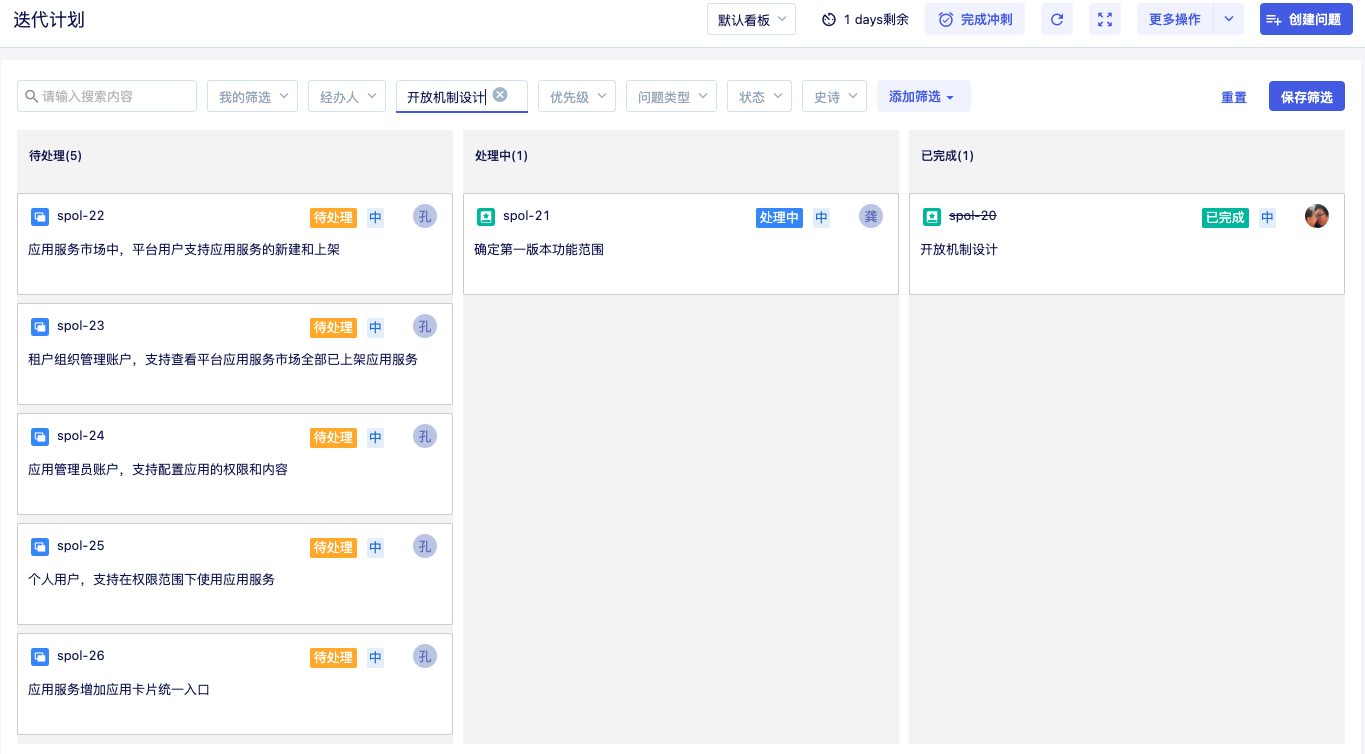Open the 默认看板 board dropdown
The height and width of the screenshot is (754, 1365).
pos(751,19)
